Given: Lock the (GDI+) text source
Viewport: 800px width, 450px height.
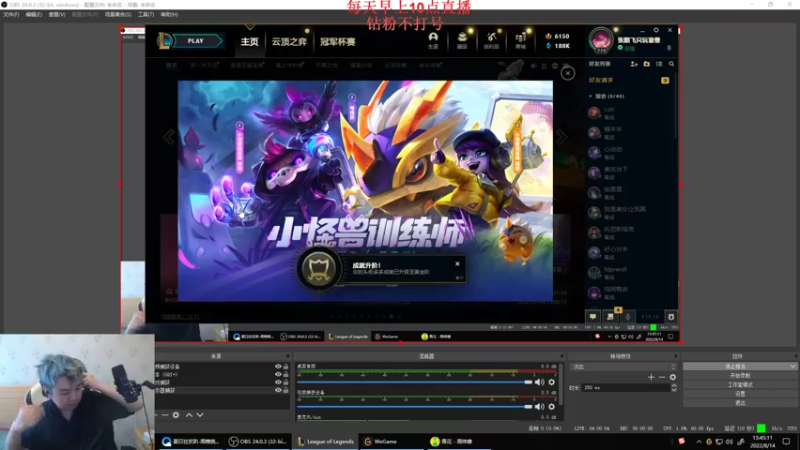Looking at the screenshot, I should tap(286, 374).
